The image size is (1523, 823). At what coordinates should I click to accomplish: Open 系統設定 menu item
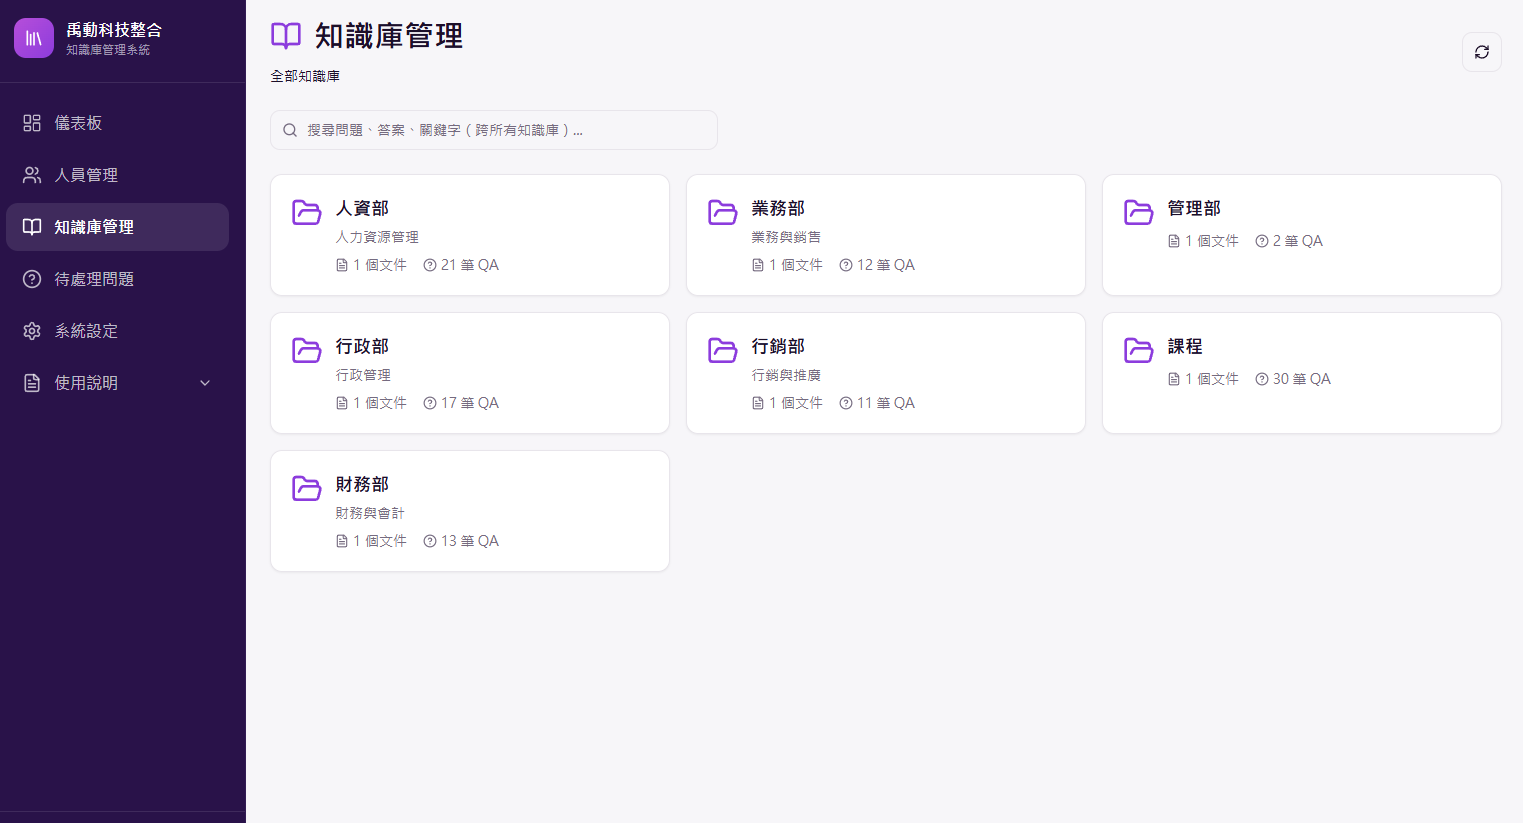coord(117,331)
